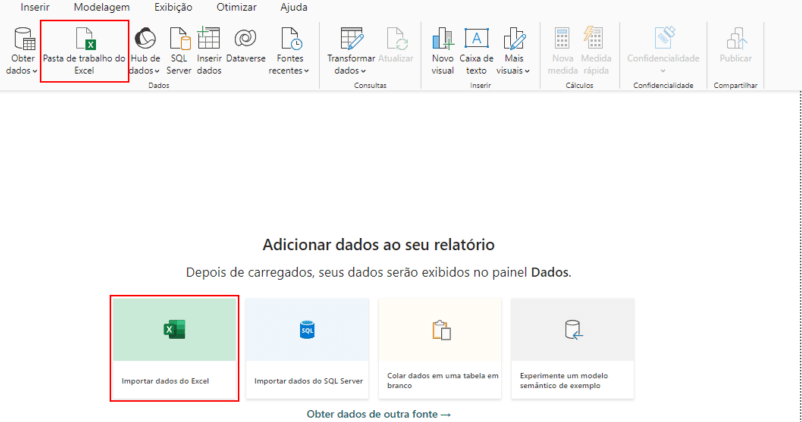Screen dimensions: 802x422
Task: Open the Dataverse connector icon
Action: [x=246, y=38]
